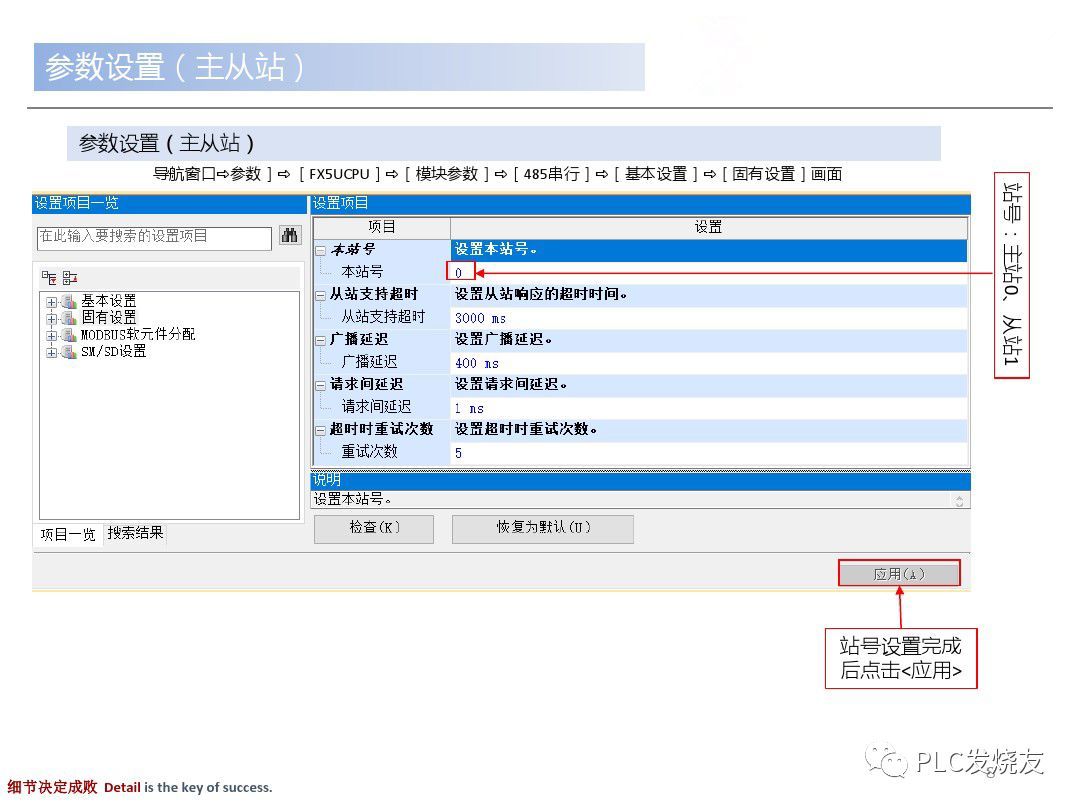Click the MODBUS软元件分配 folder icon
Screen dimensions: 1080x810
[x=68, y=335]
